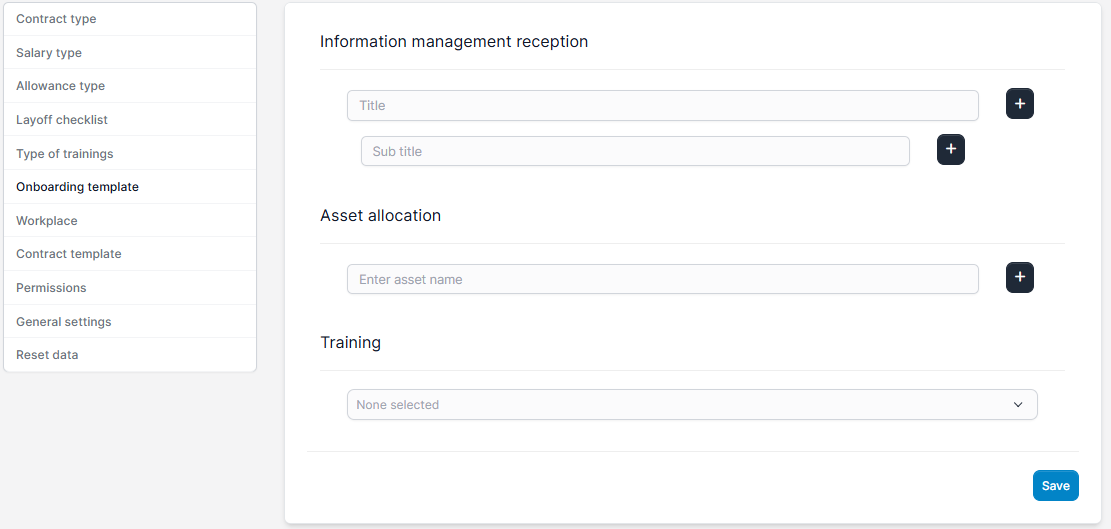
Task: Open Contract type settings menu
Action: [56, 19]
